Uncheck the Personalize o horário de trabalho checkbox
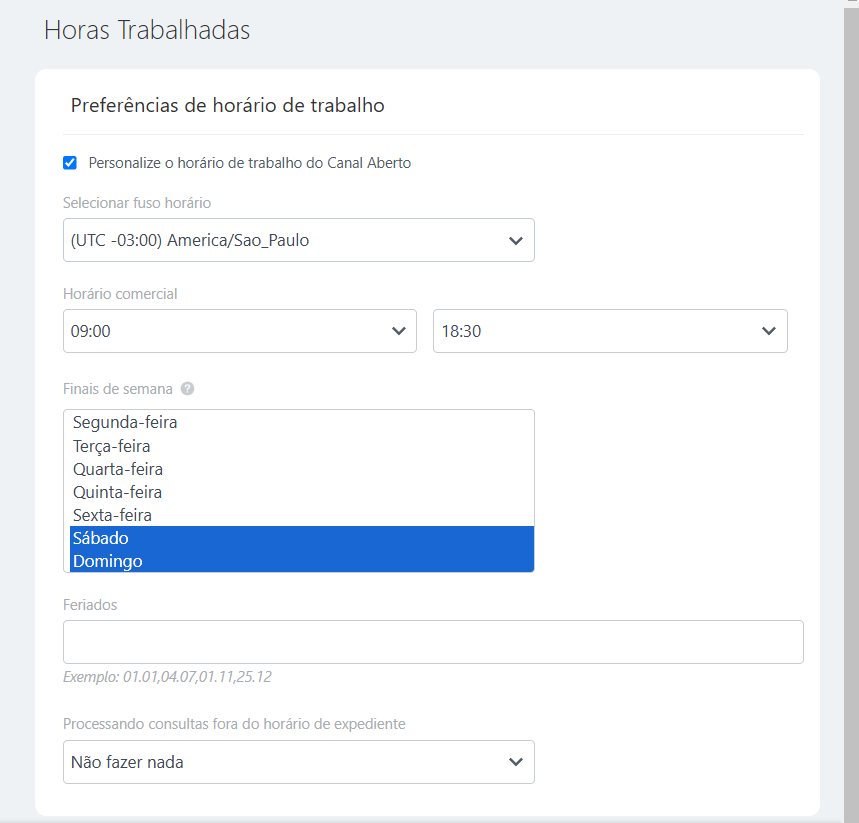The width and height of the screenshot is (859, 823). coord(70,163)
